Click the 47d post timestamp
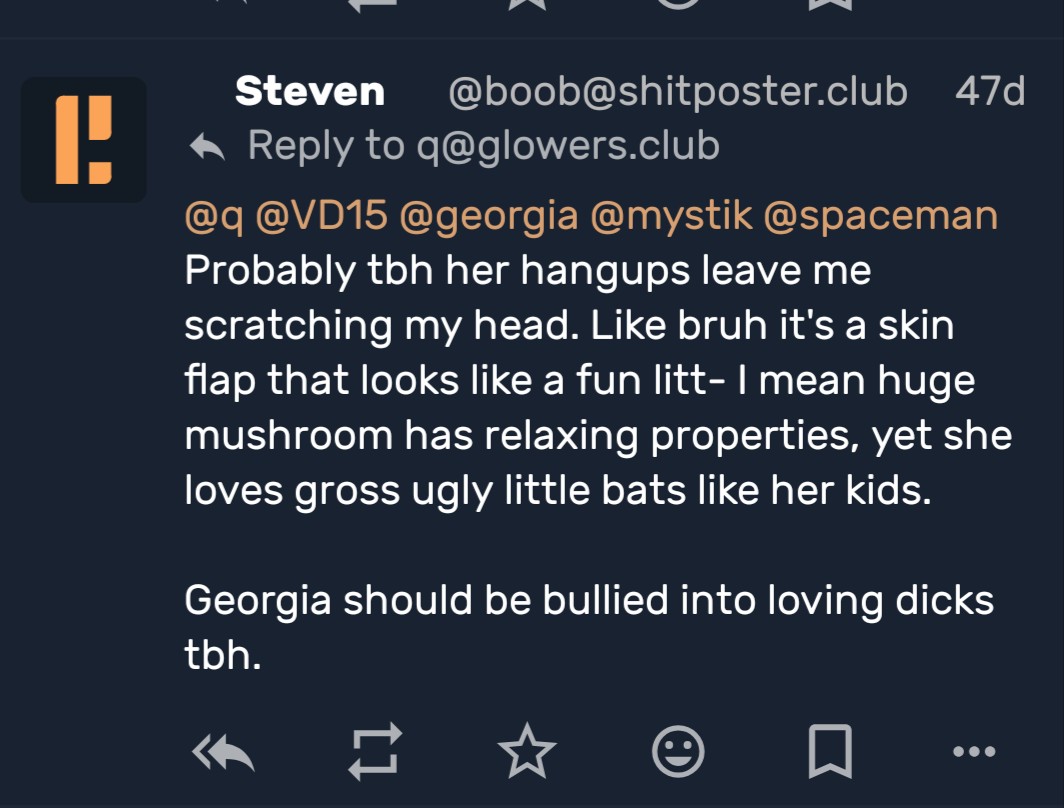The width and height of the screenshot is (1064, 808). click(x=990, y=92)
